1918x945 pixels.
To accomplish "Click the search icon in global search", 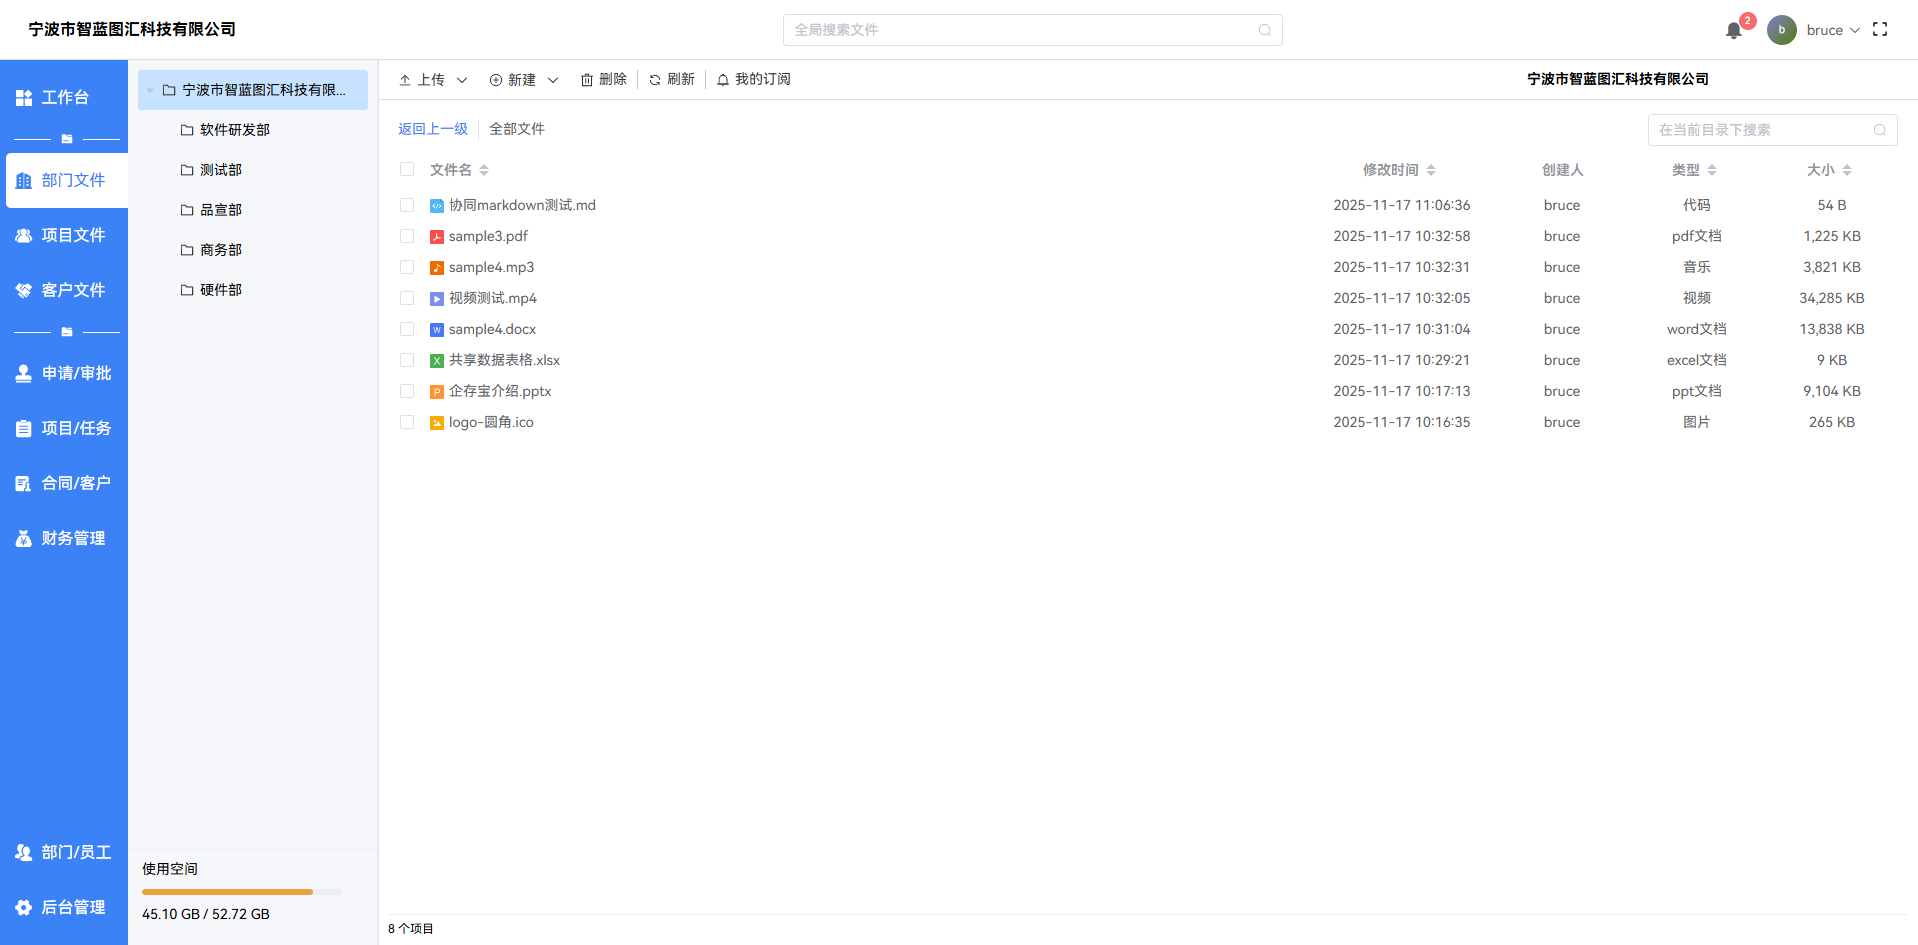I will pyautogui.click(x=1264, y=30).
